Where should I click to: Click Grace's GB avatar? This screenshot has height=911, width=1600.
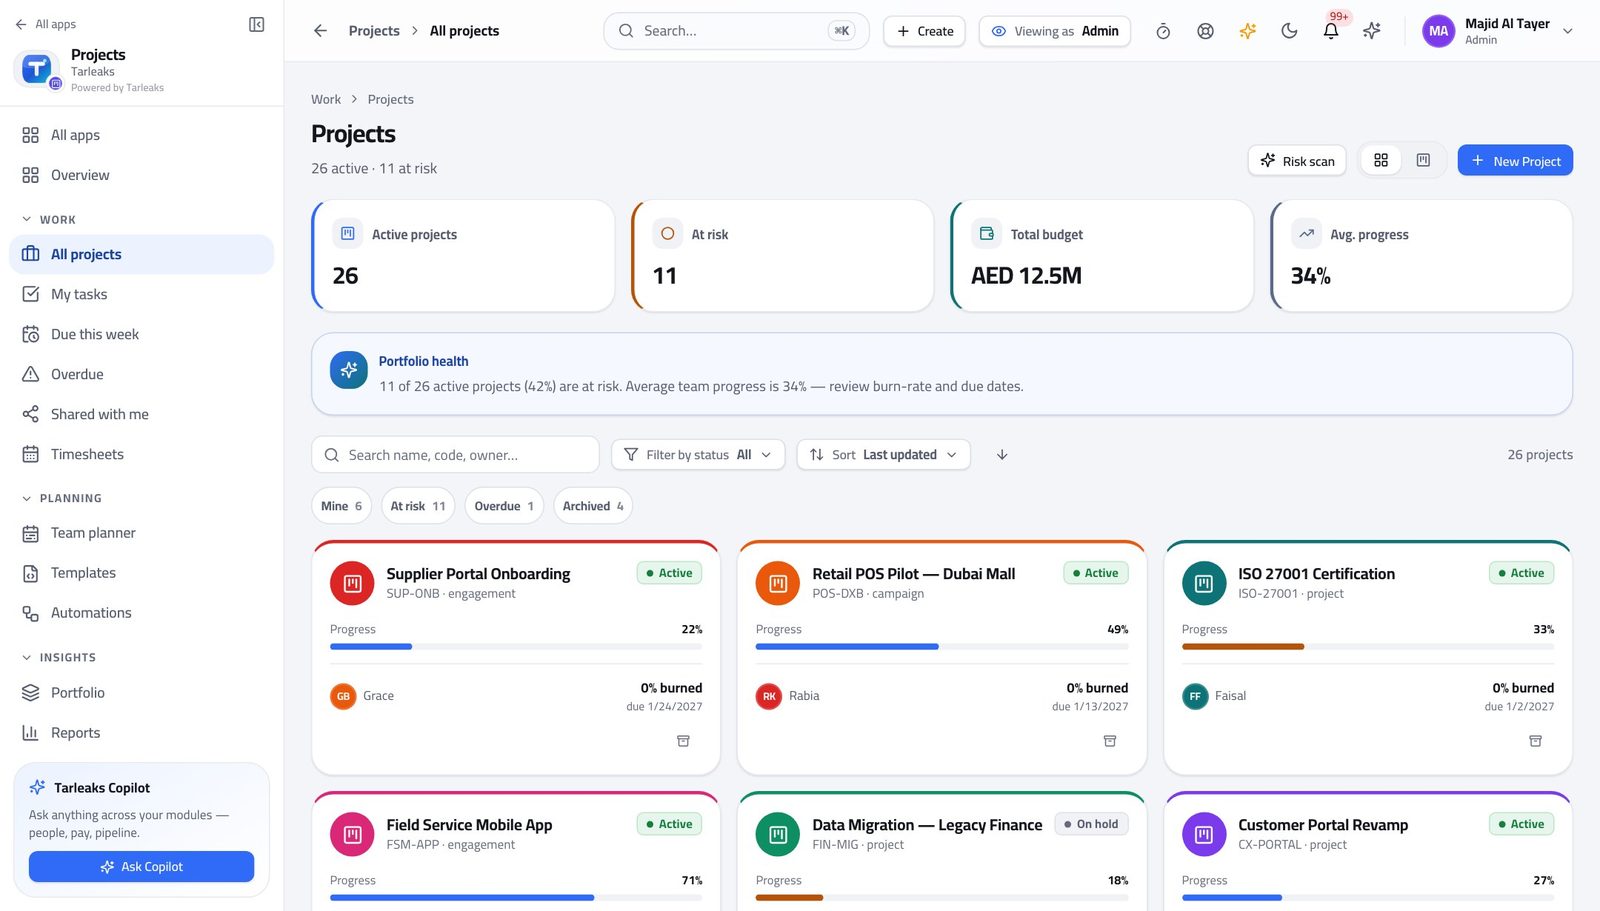point(343,696)
